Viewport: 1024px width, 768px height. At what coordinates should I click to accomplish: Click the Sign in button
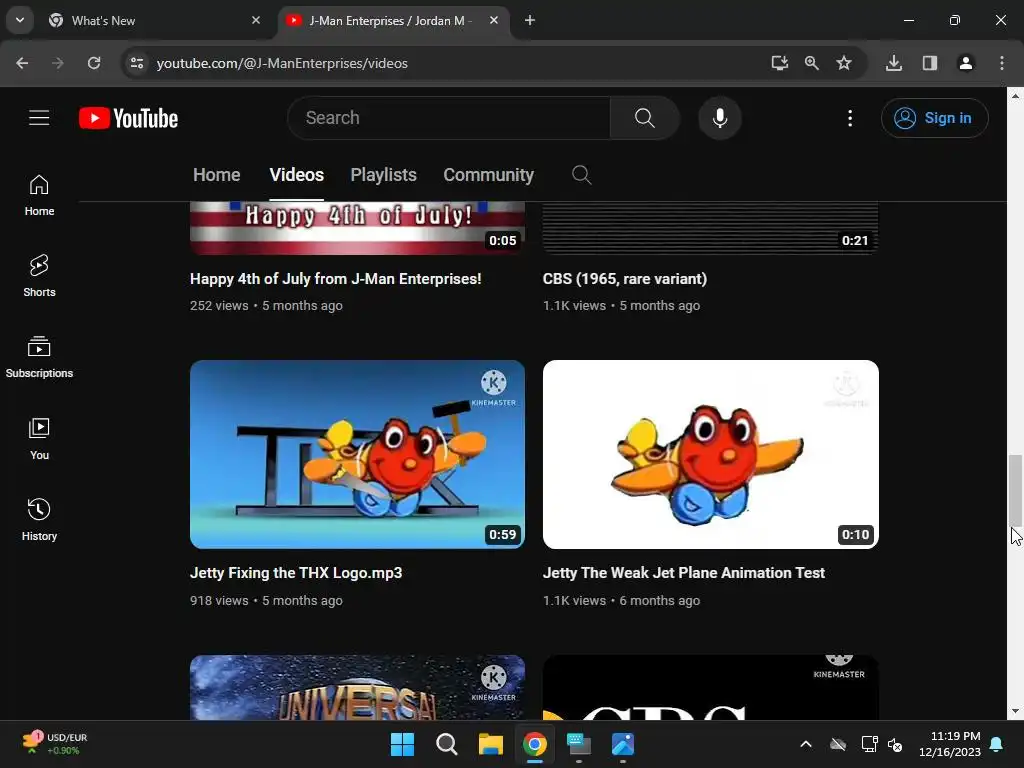(x=935, y=118)
